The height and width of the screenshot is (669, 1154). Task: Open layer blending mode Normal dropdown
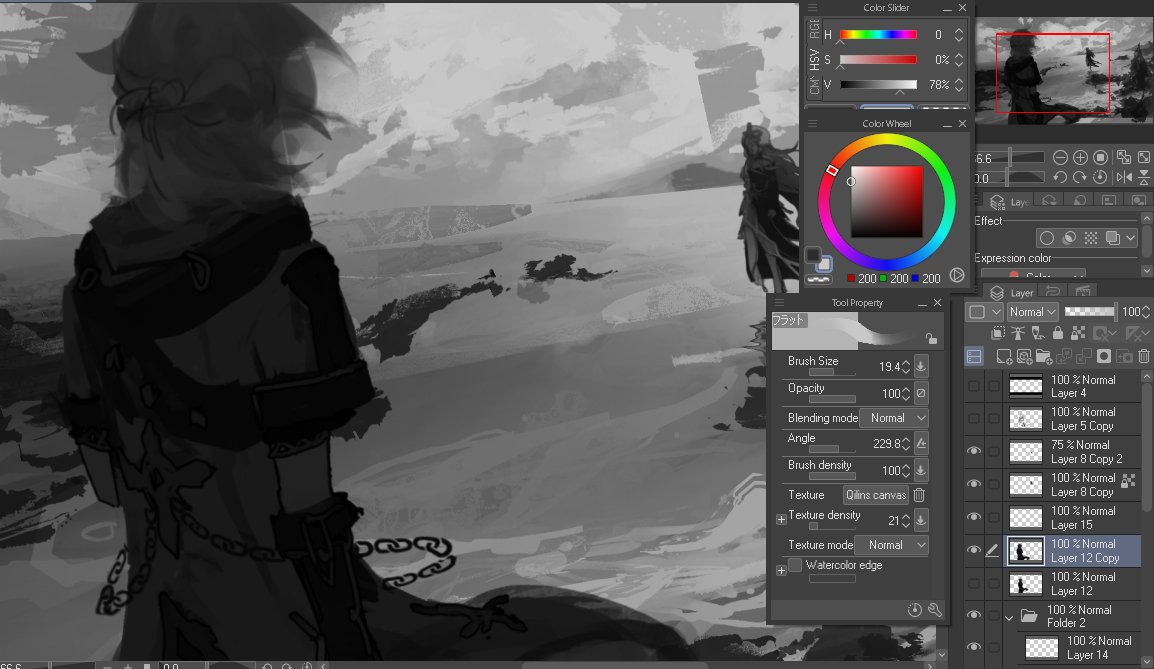(1033, 312)
